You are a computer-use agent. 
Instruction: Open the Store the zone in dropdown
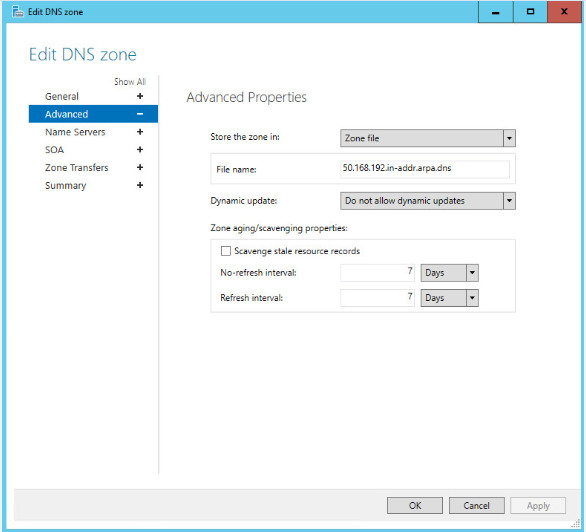[x=428, y=138]
